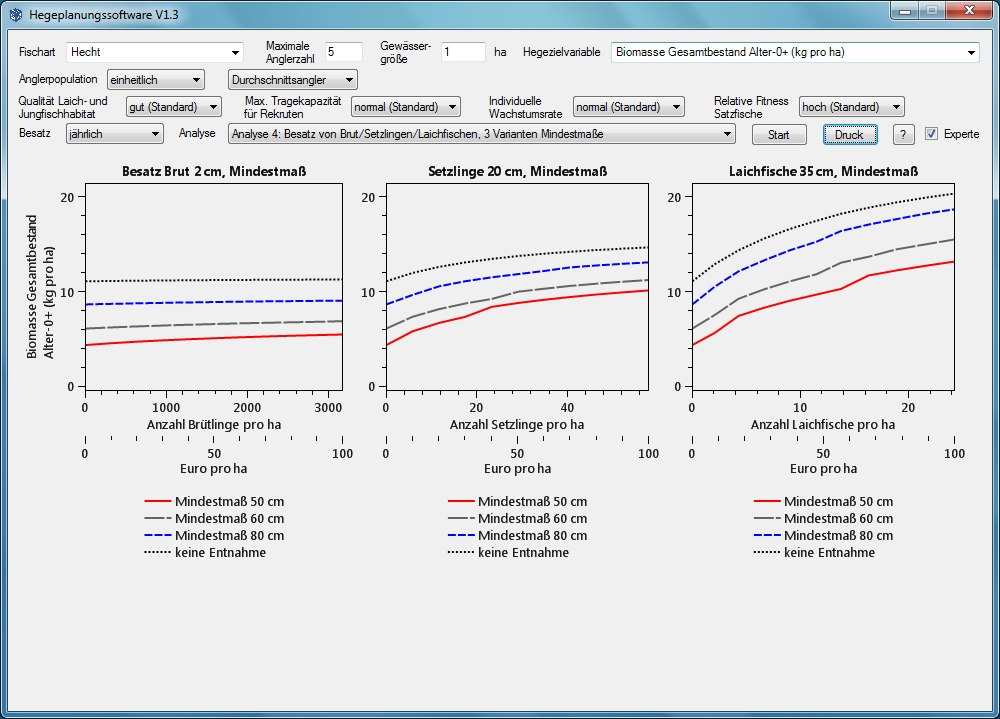
Task: Close the Hegeplanungssoftware window
Action: click(969, 11)
